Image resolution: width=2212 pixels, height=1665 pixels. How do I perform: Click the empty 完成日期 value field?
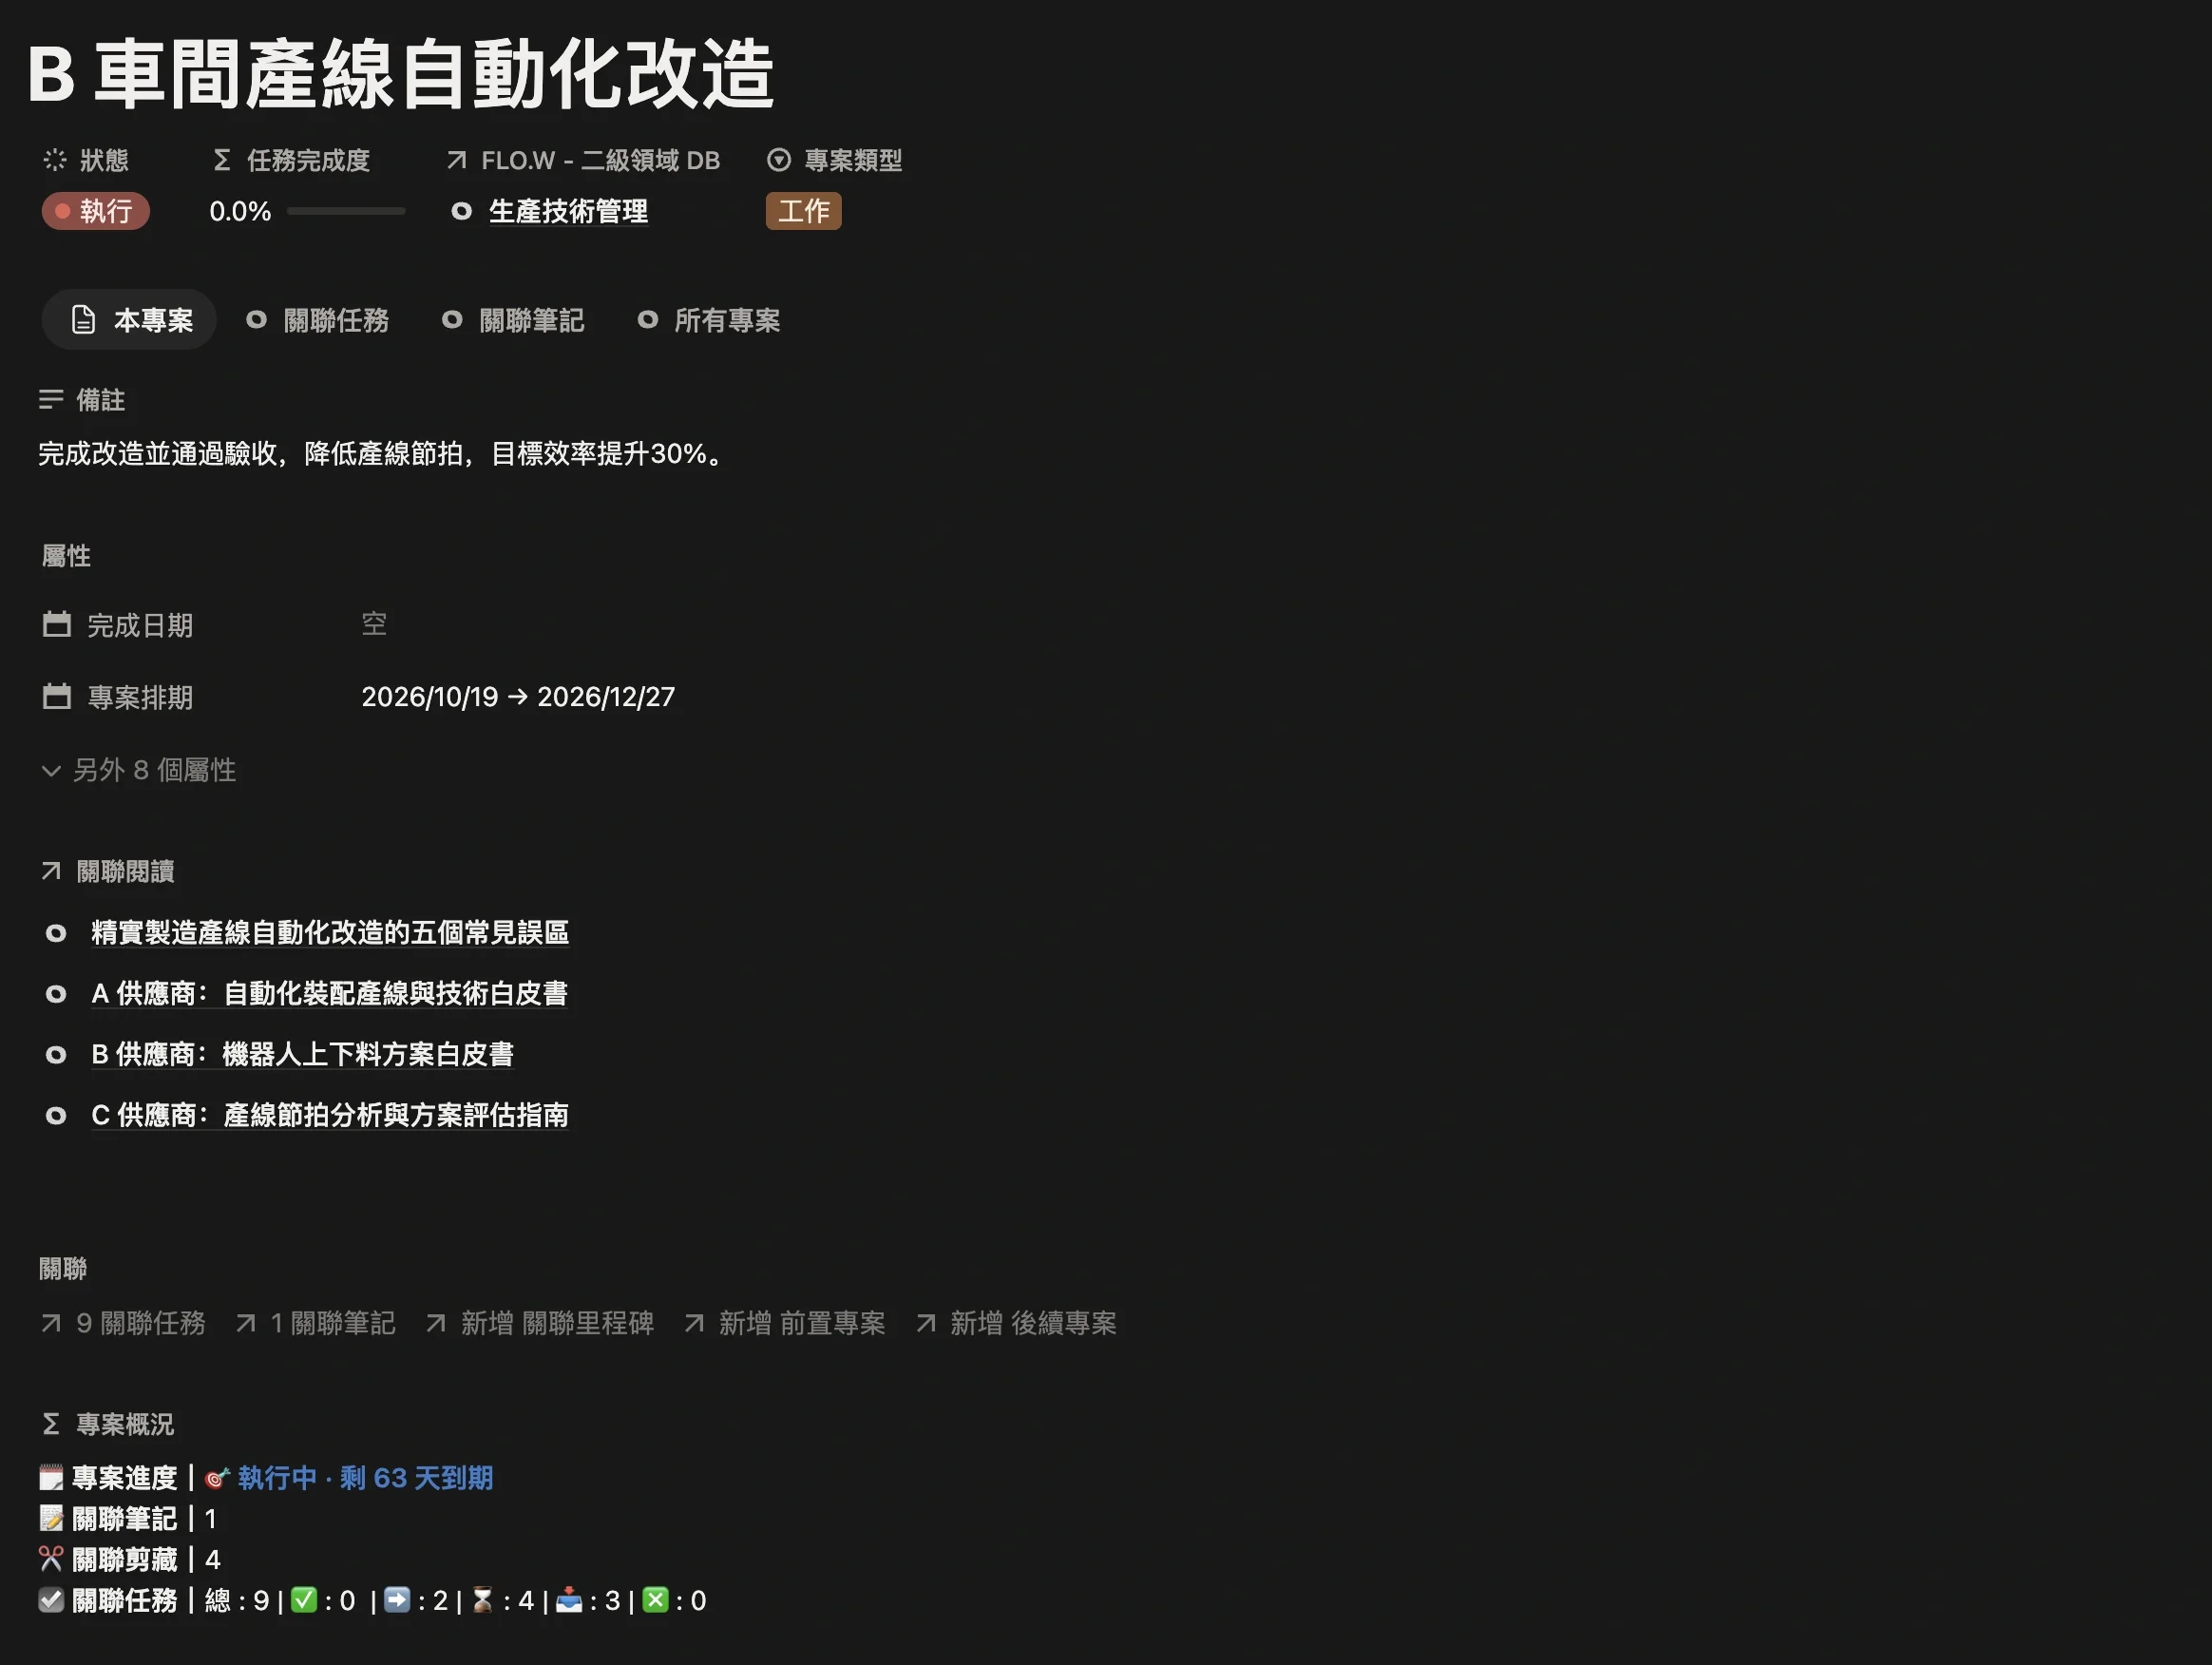coord(374,625)
